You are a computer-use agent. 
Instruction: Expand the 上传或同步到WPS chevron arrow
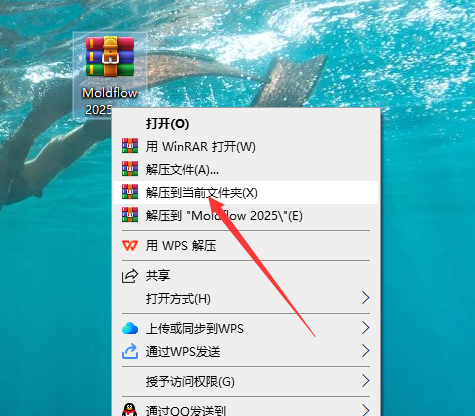(x=366, y=328)
